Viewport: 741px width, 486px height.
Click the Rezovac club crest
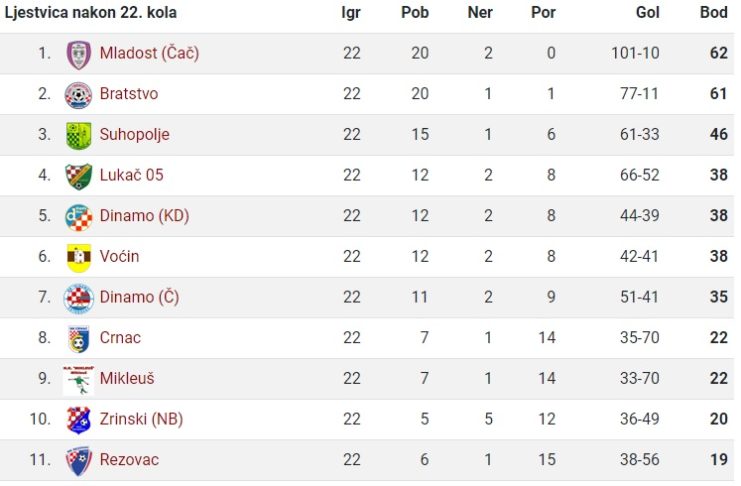[x=78, y=461]
